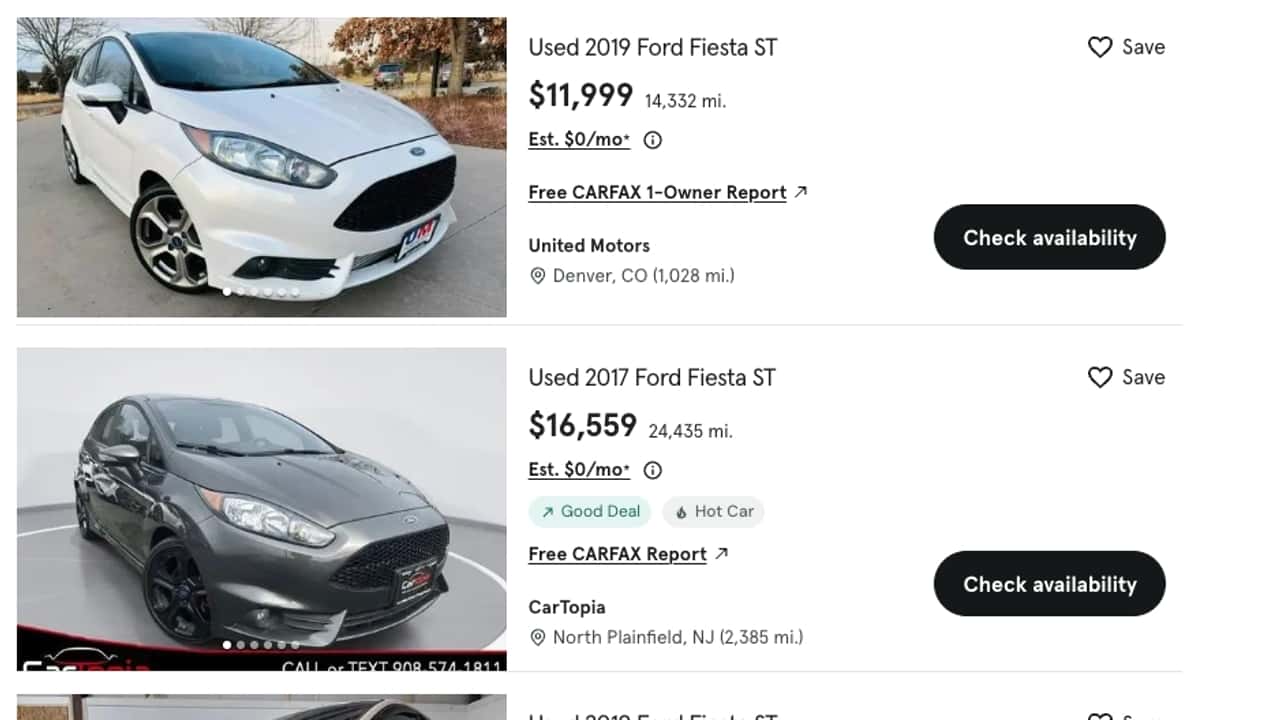Open the Used 2019 Ford Fiesta ST listing title
1280x720 pixels.
pyautogui.click(x=652, y=47)
